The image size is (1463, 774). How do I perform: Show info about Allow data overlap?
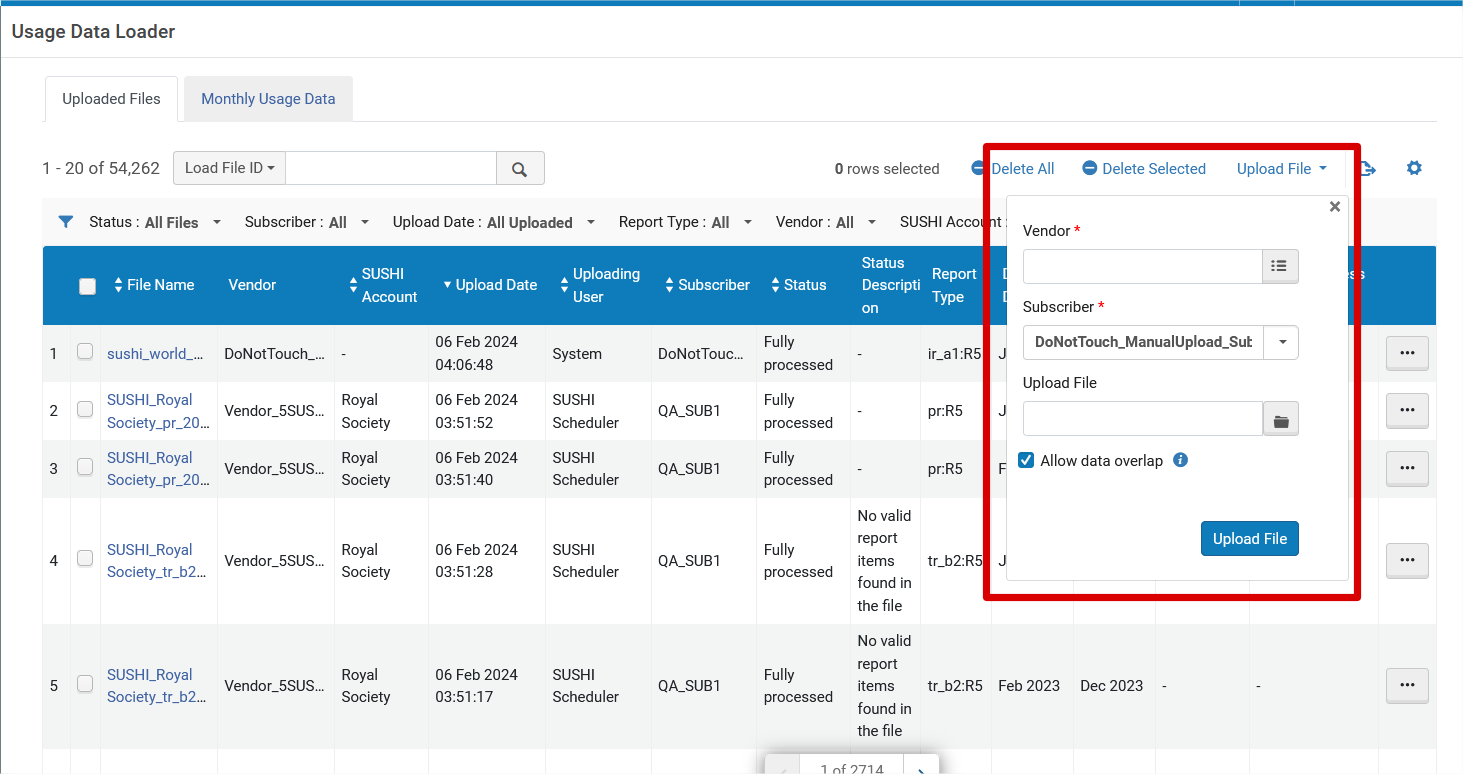(x=1180, y=461)
